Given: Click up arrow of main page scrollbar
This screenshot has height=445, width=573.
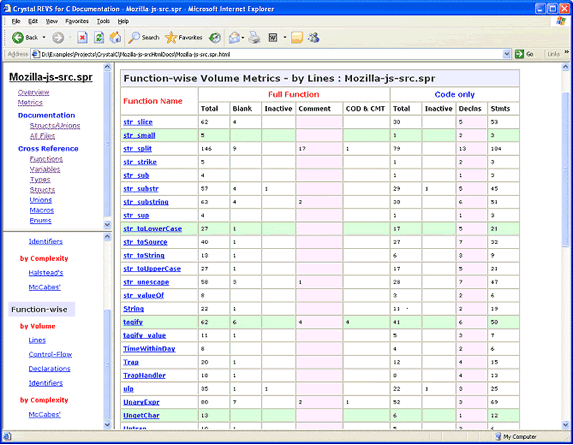Looking at the screenshot, I should [565, 67].
